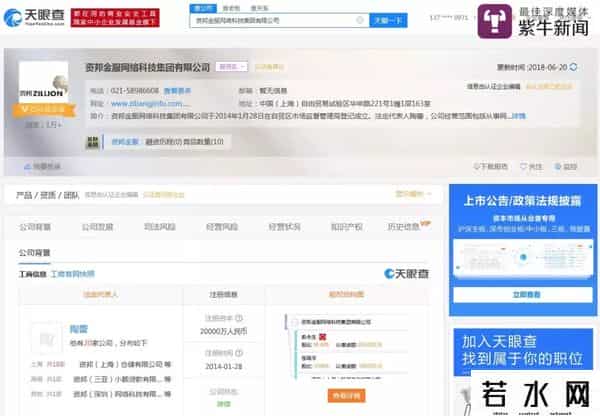
Task: Select the 2014-01-28 registration date value
Action: (223, 367)
